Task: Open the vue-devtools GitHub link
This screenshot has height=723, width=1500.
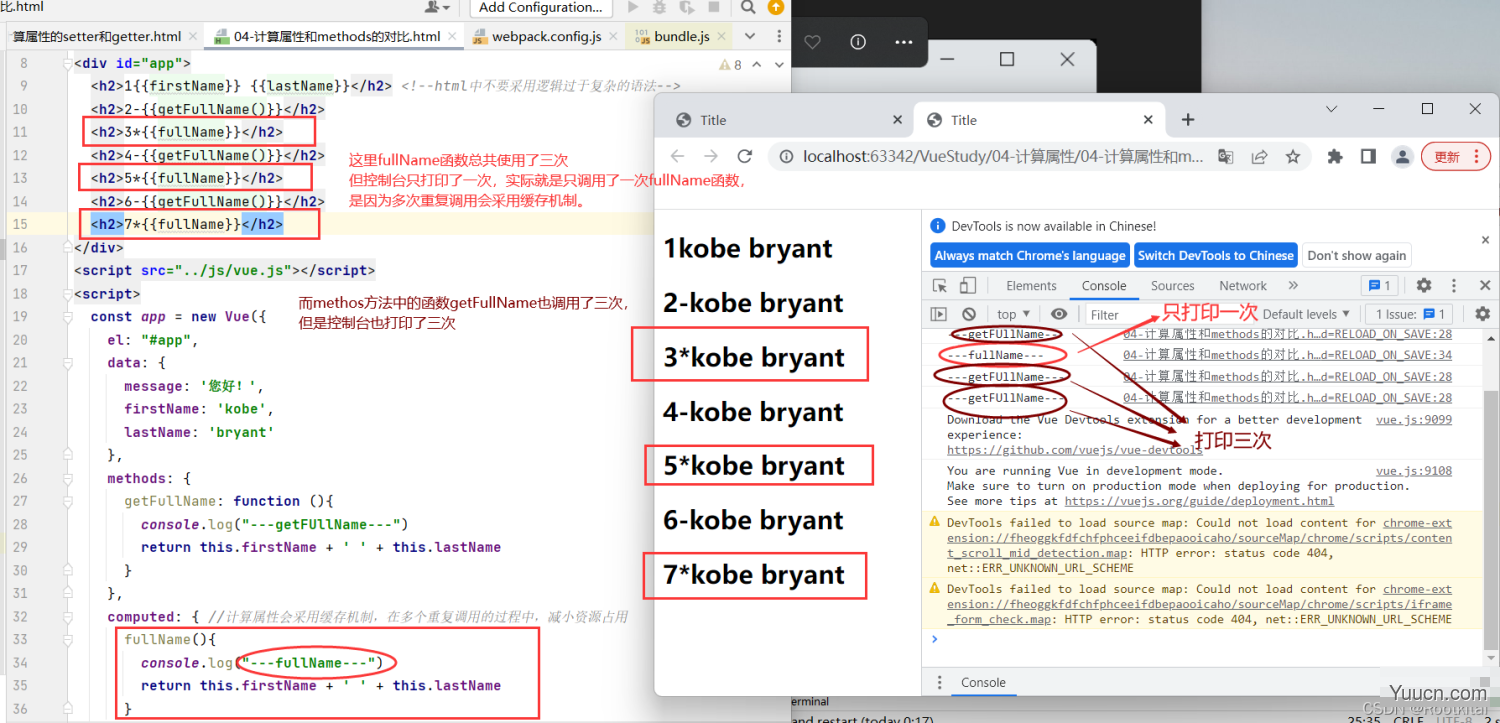Action: coord(1075,450)
